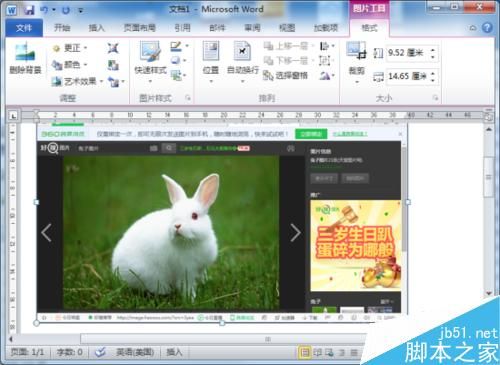Click the horizontal scrollbar left arrow
The height and width of the screenshot is (365, 500).
point(11,339)
